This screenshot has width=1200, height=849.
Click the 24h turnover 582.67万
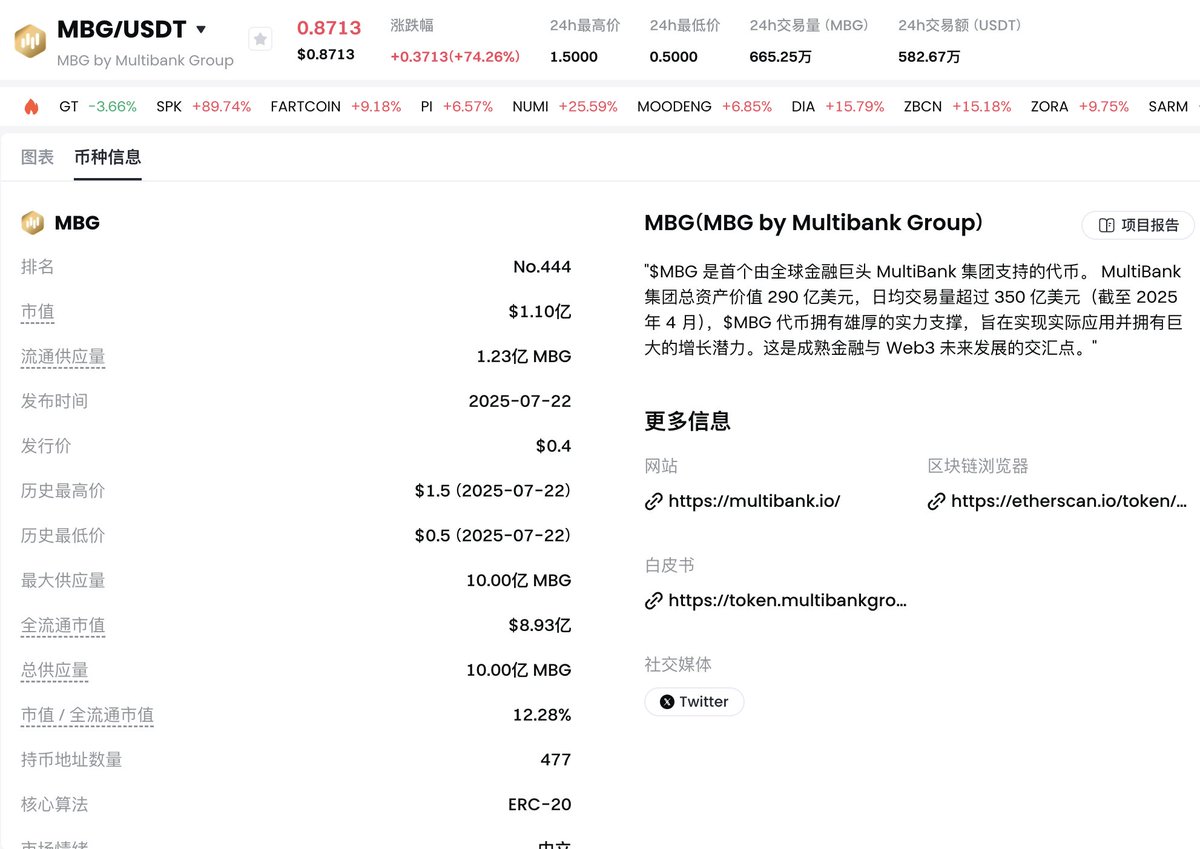tap(930, 56)
